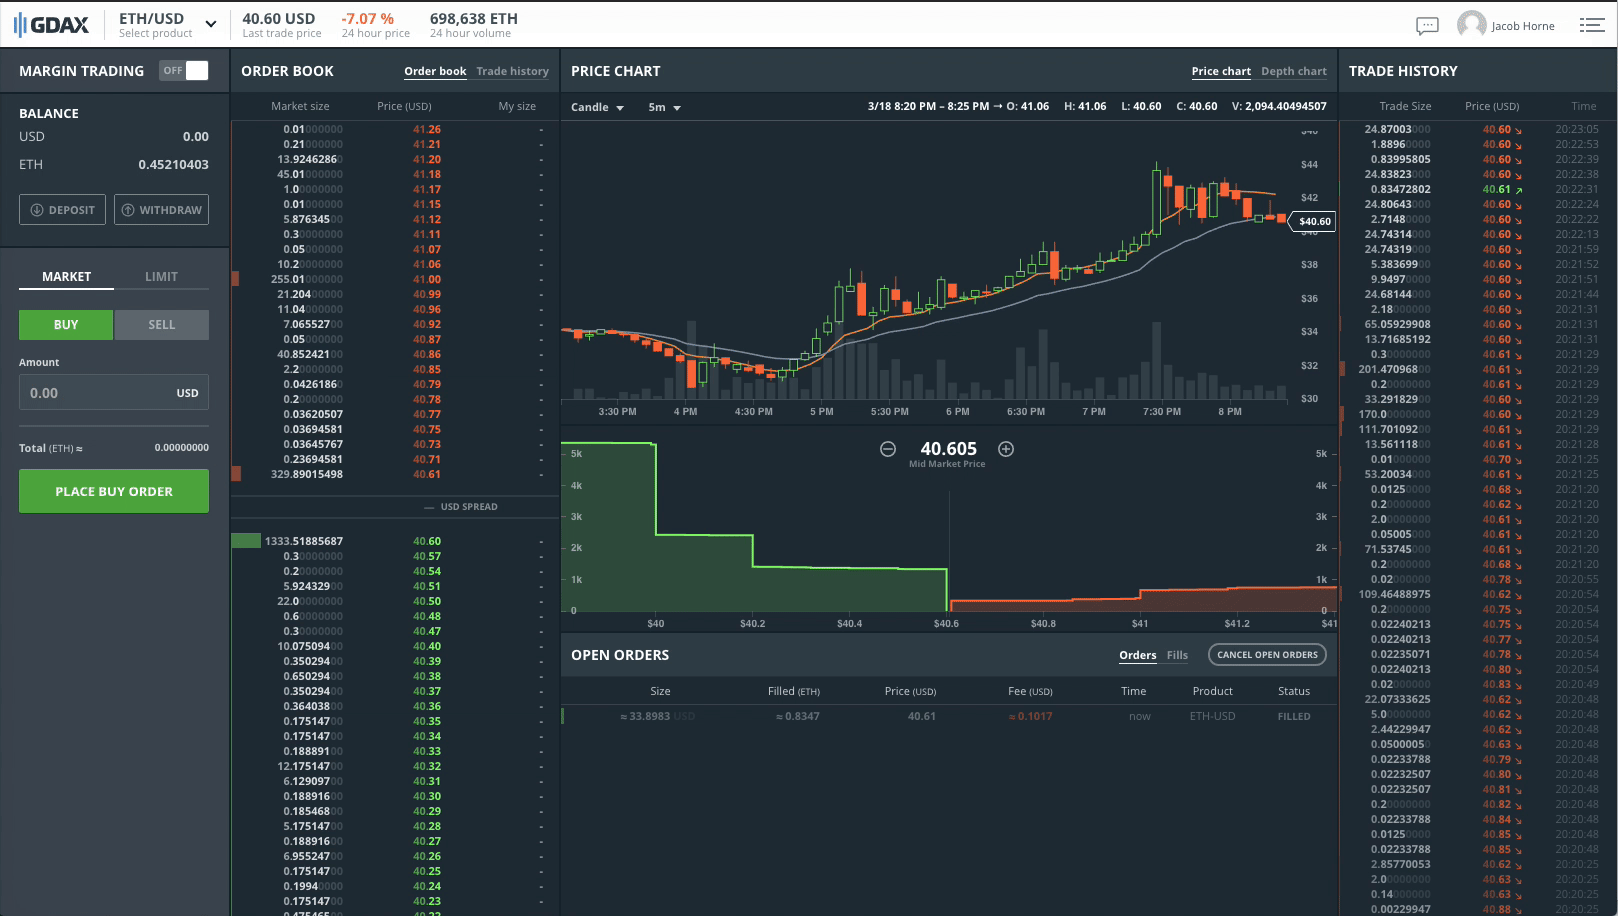This screenshot has width=1618, height=916.
Task: Open the hamburger menu icon
Action: pyautogui.click(x=1592, y=25)
